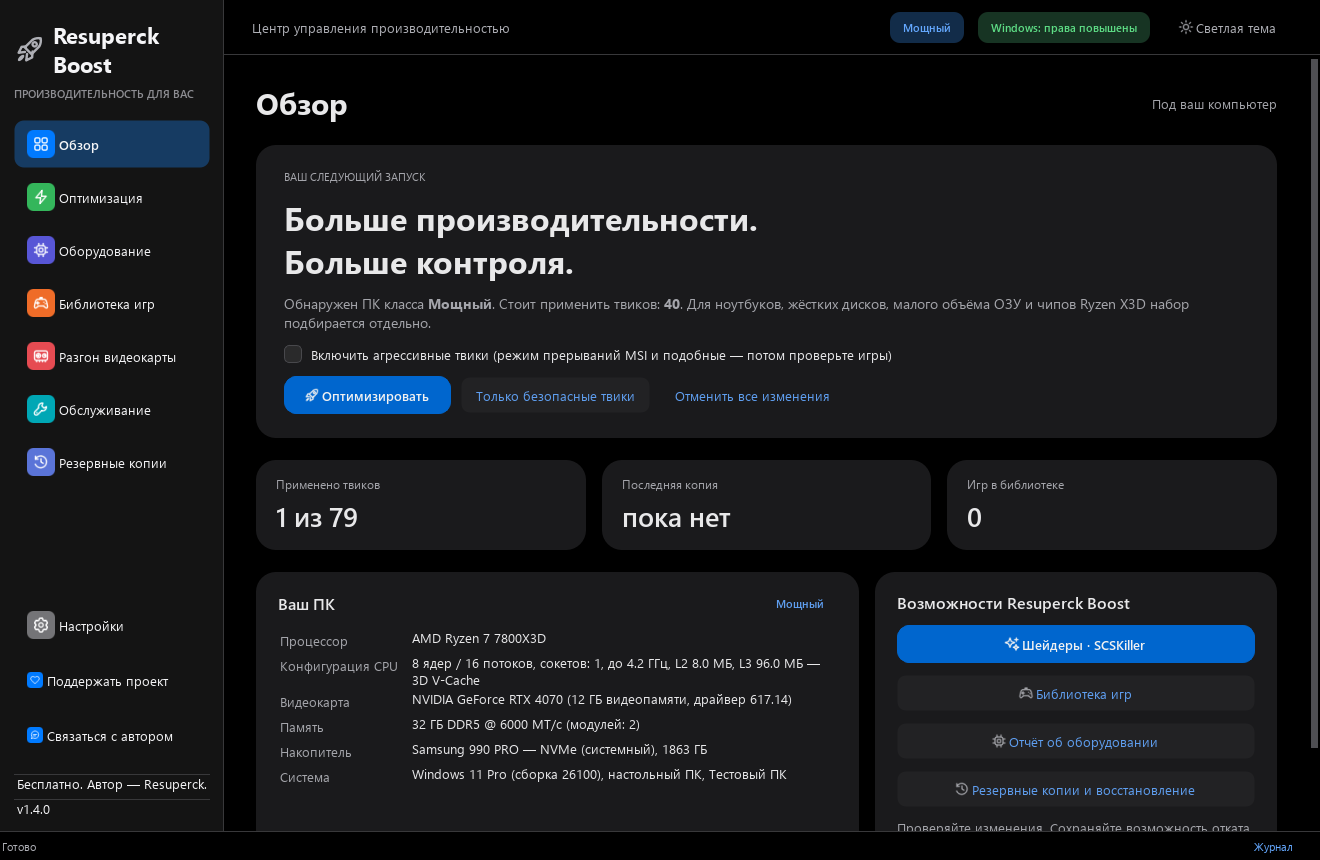
Task: Click Отменить все изменения link
Action: [752, 396]
